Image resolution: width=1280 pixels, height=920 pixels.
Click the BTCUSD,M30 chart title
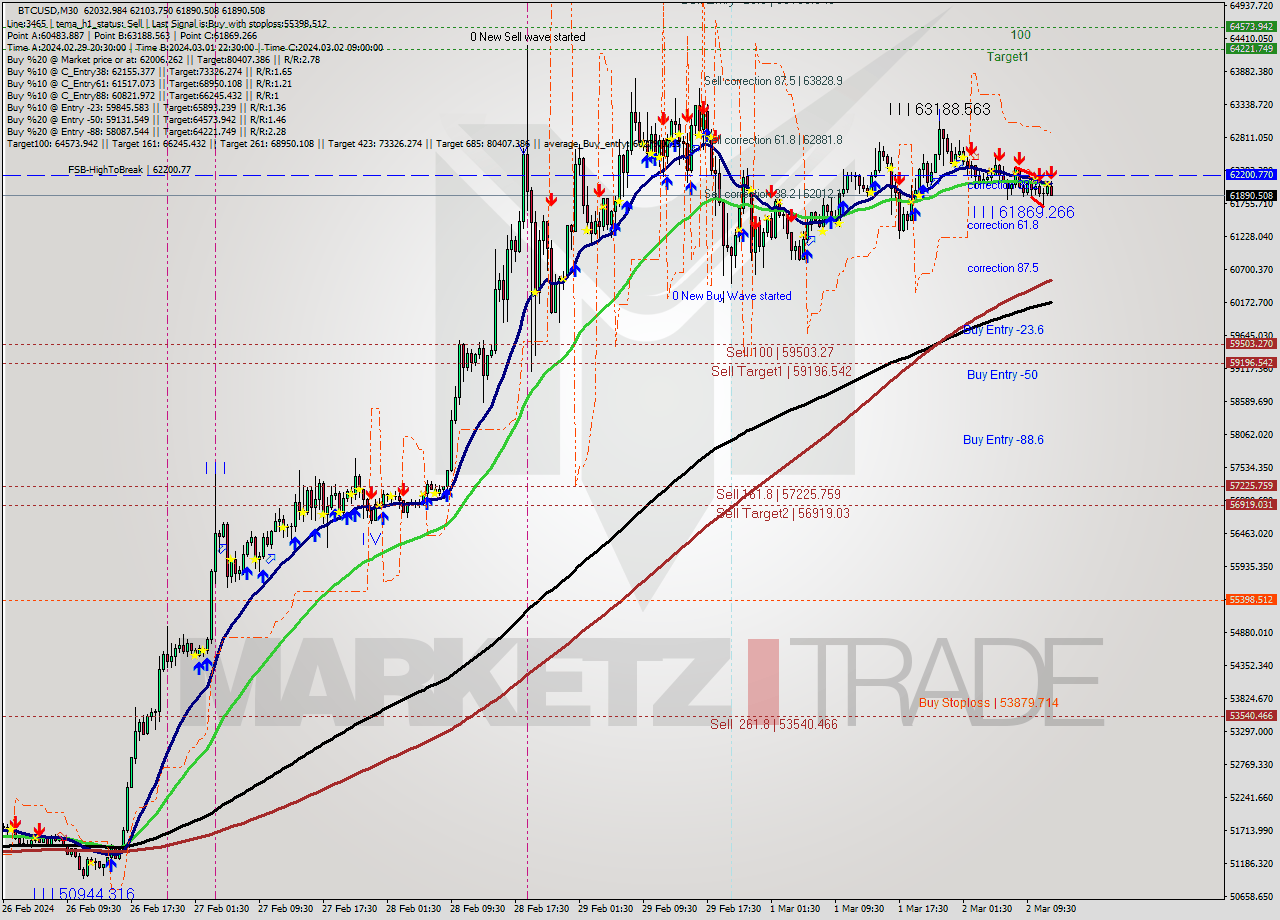[50, 10]
